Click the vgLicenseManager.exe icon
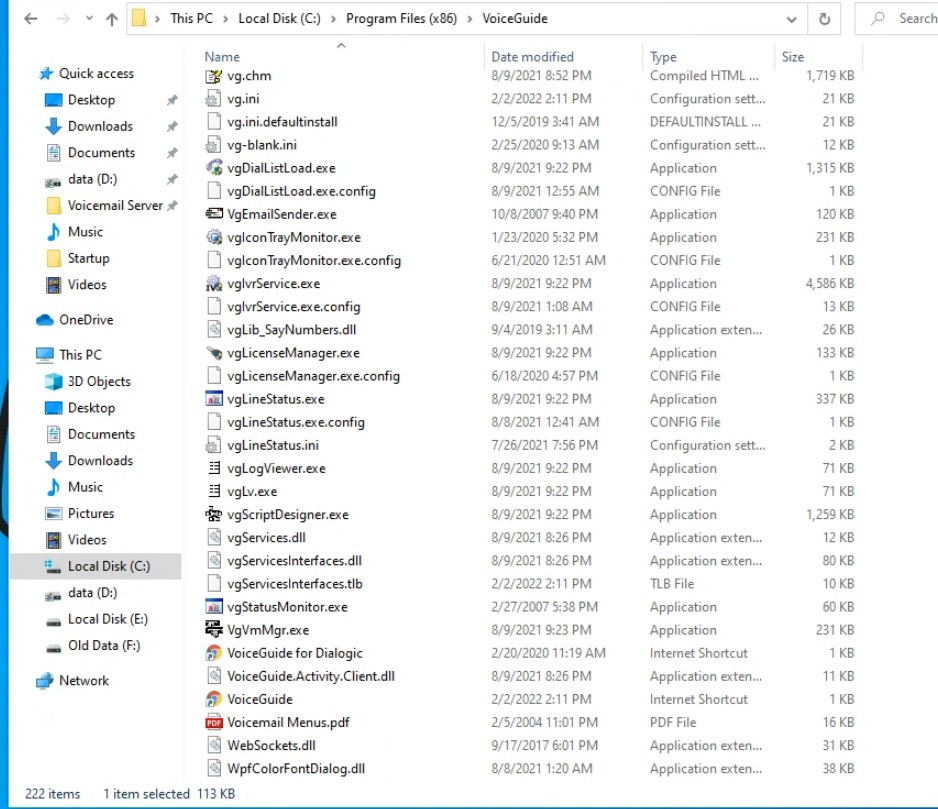The image size is (938, 809). (x=214, y=353)
